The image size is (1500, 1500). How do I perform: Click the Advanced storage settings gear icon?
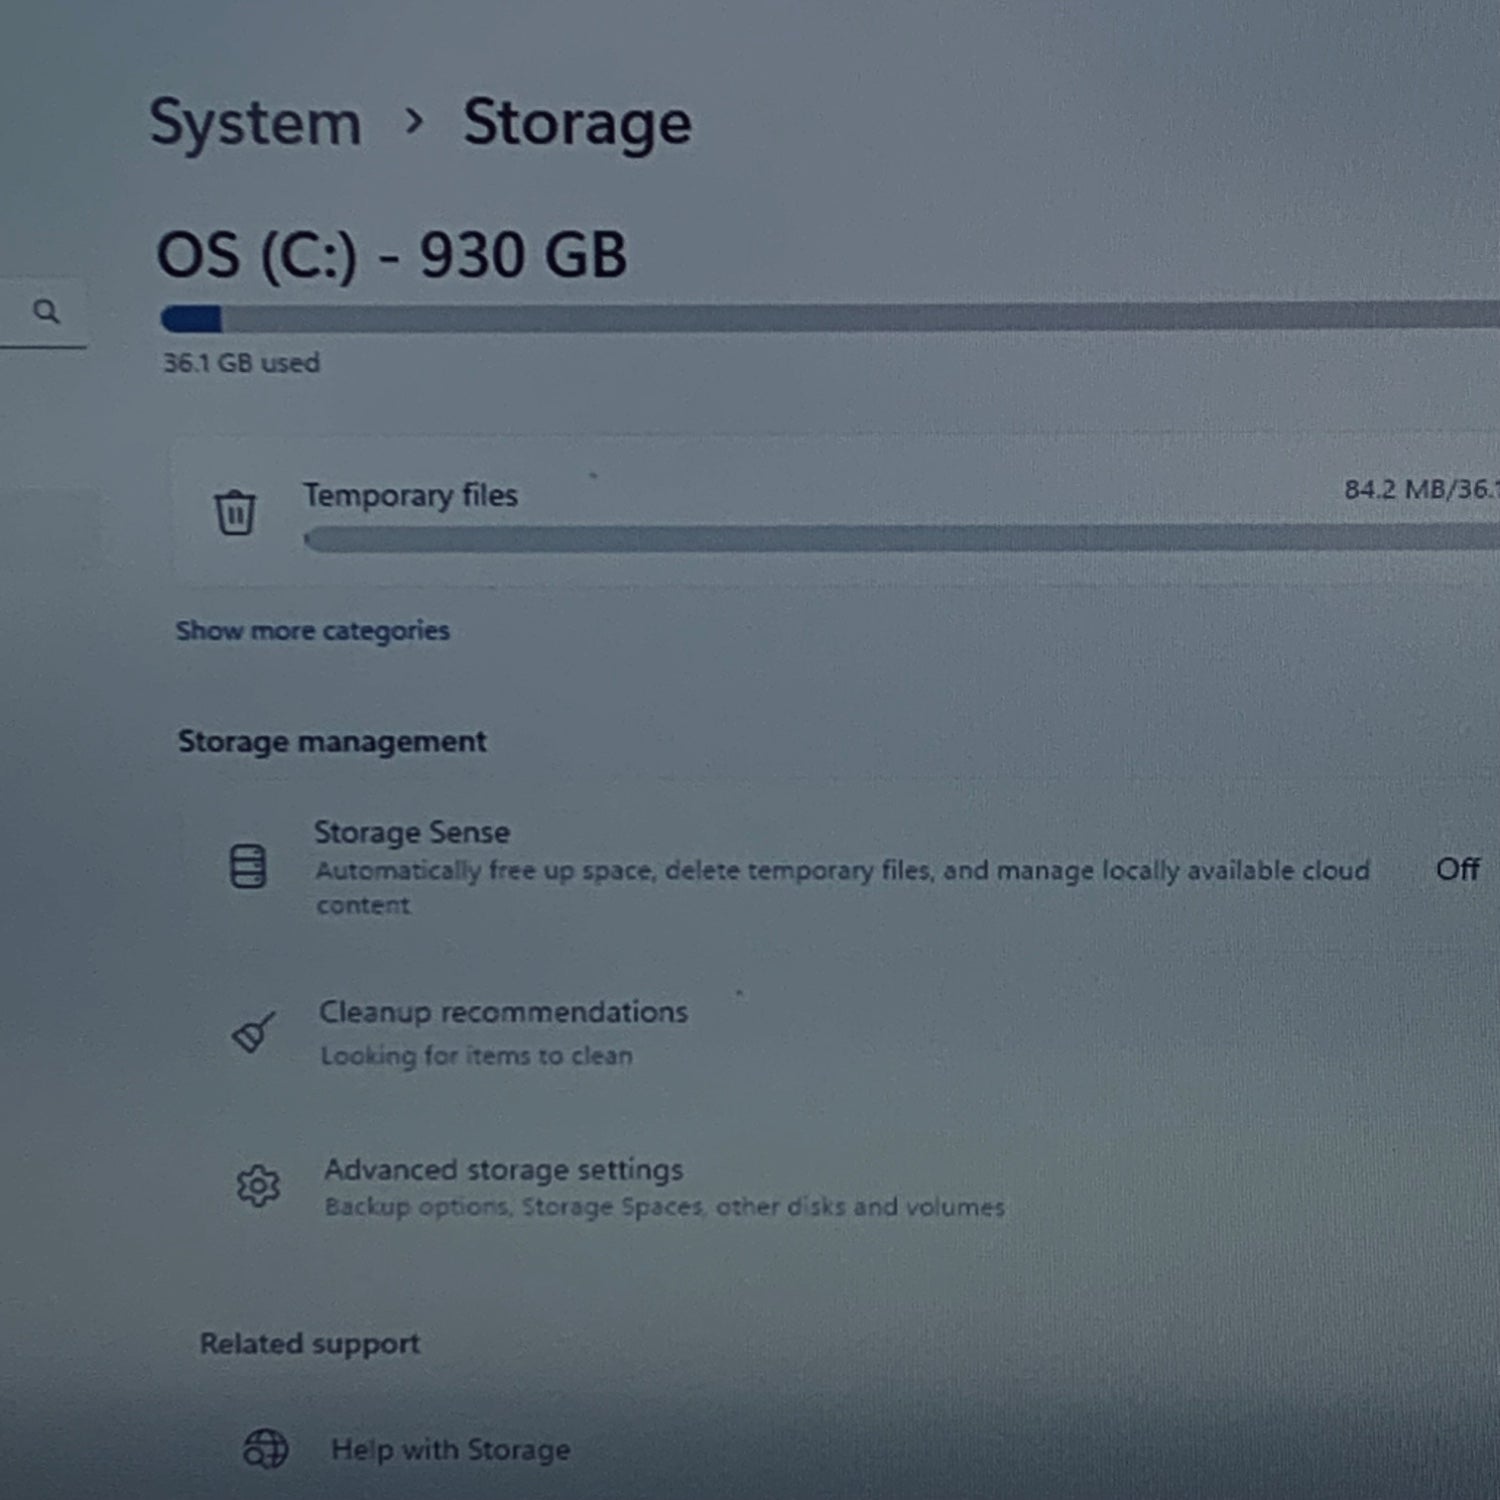click(258, 1186)
